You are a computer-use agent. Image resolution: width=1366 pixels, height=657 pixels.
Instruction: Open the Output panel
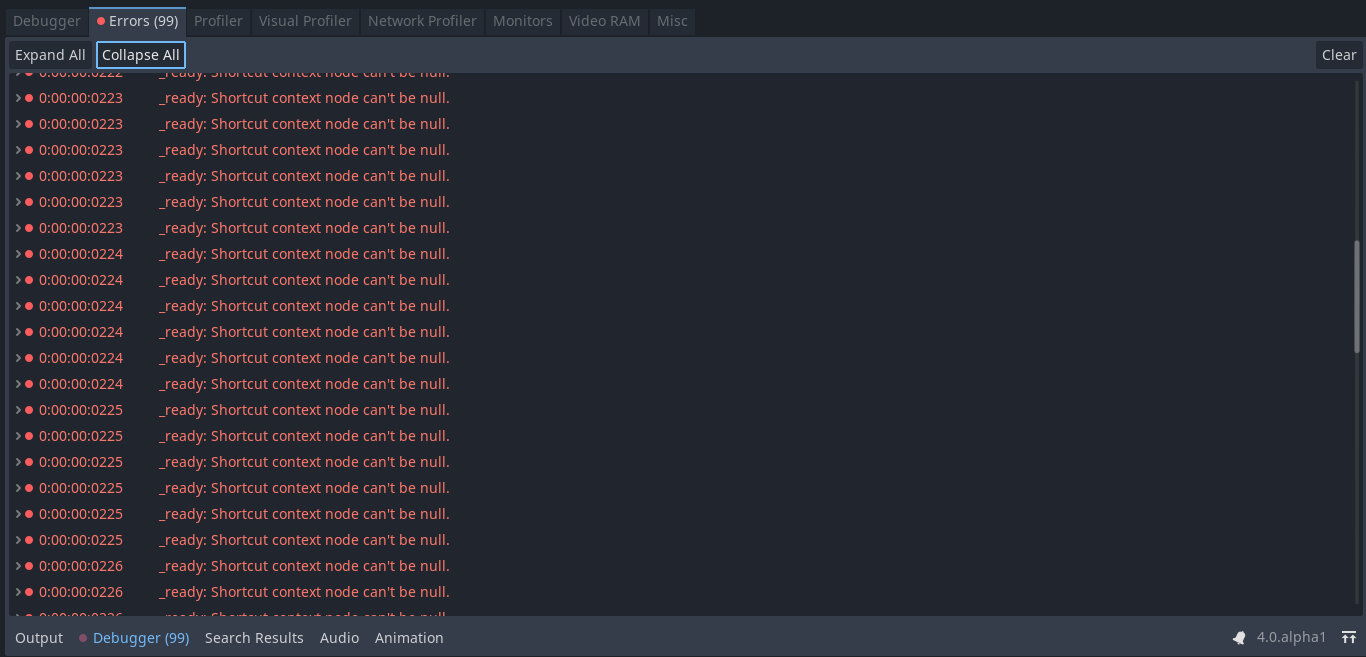click(x=38, y=637)
